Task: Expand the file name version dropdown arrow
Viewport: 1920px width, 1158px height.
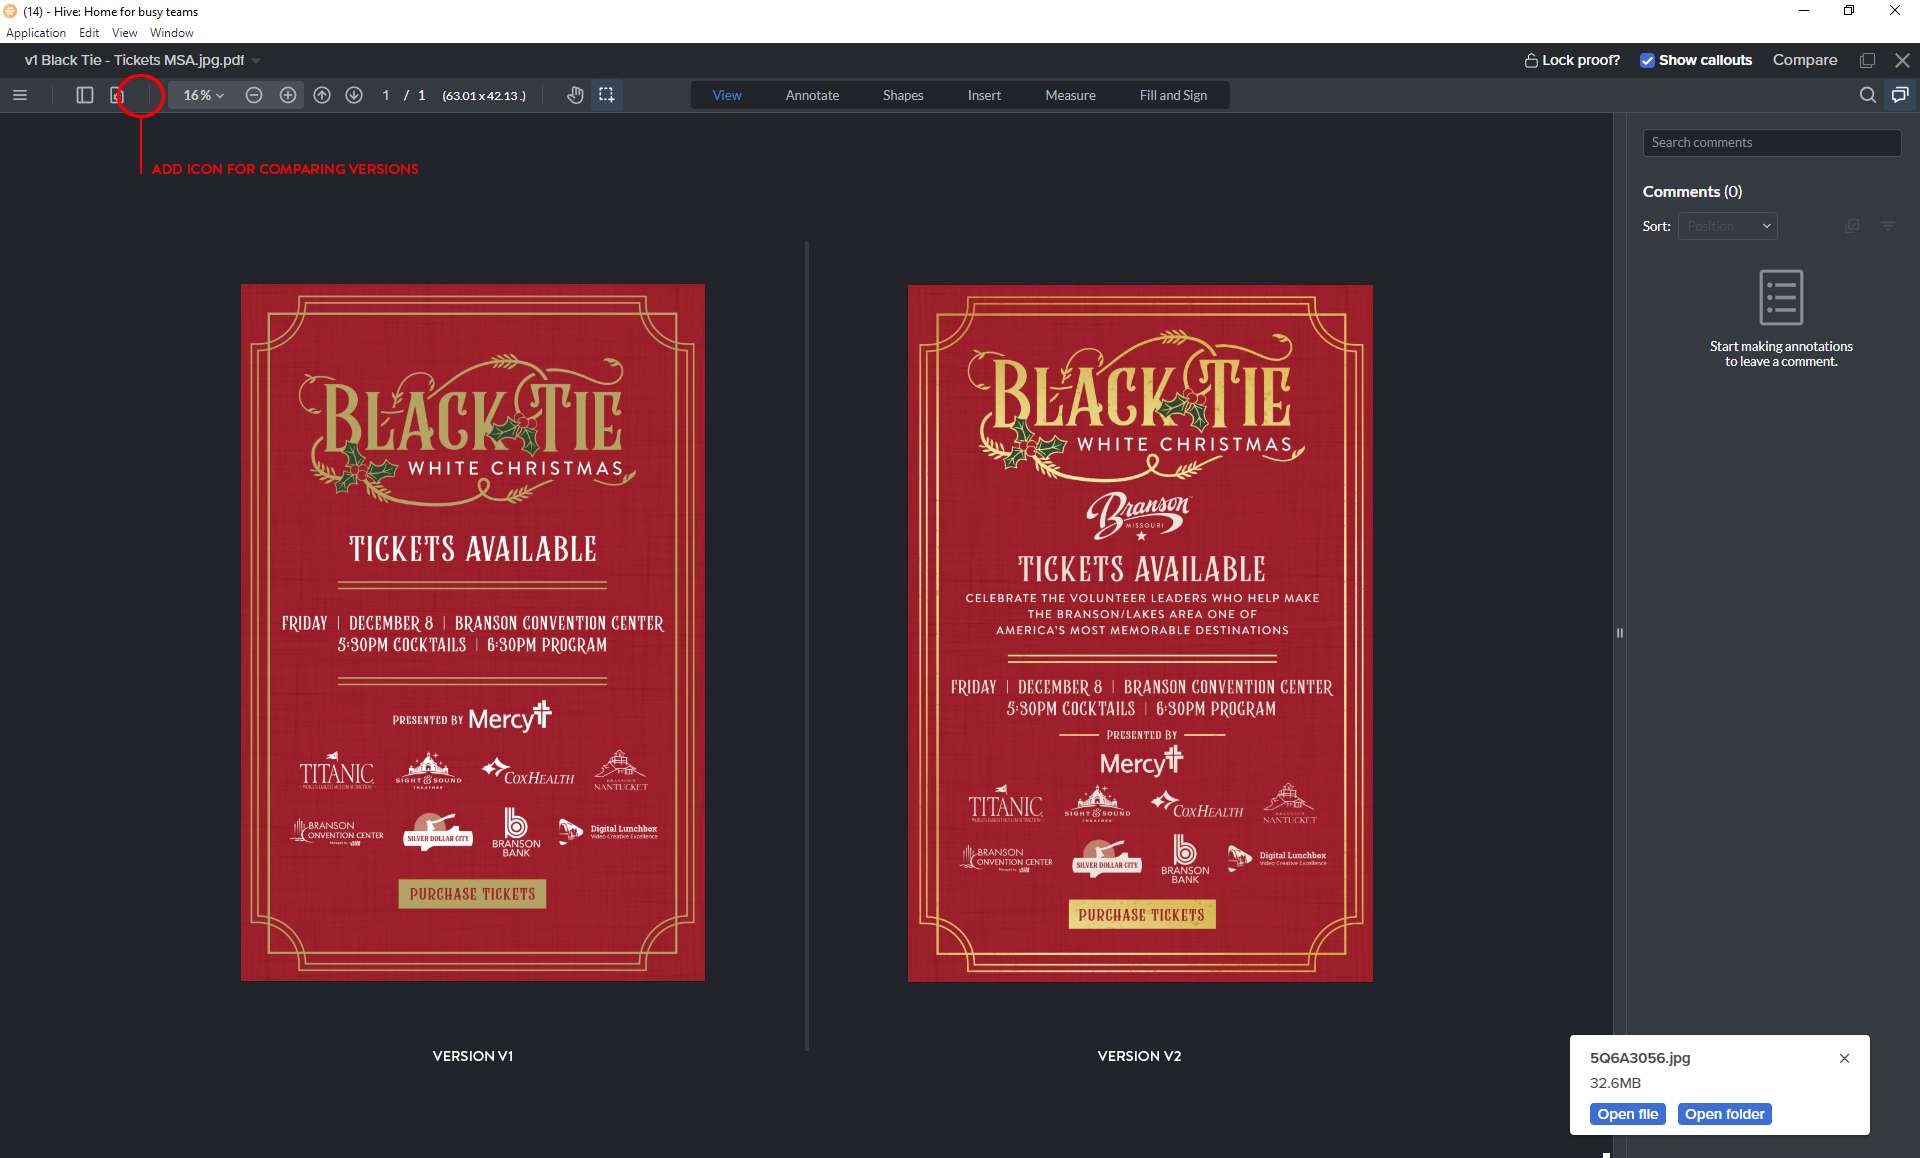Action: 256,61
